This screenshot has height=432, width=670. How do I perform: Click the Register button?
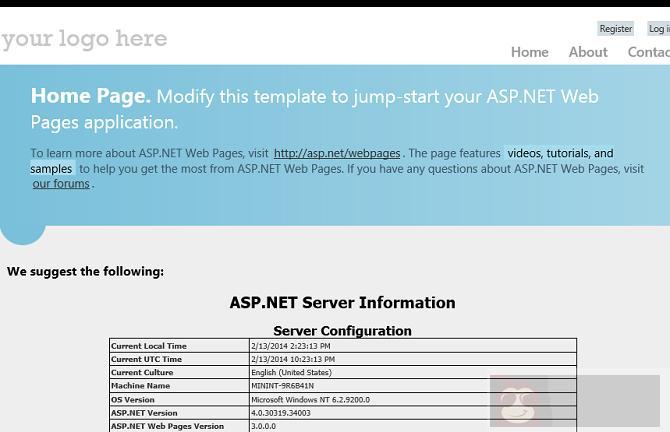coord(615,29)
